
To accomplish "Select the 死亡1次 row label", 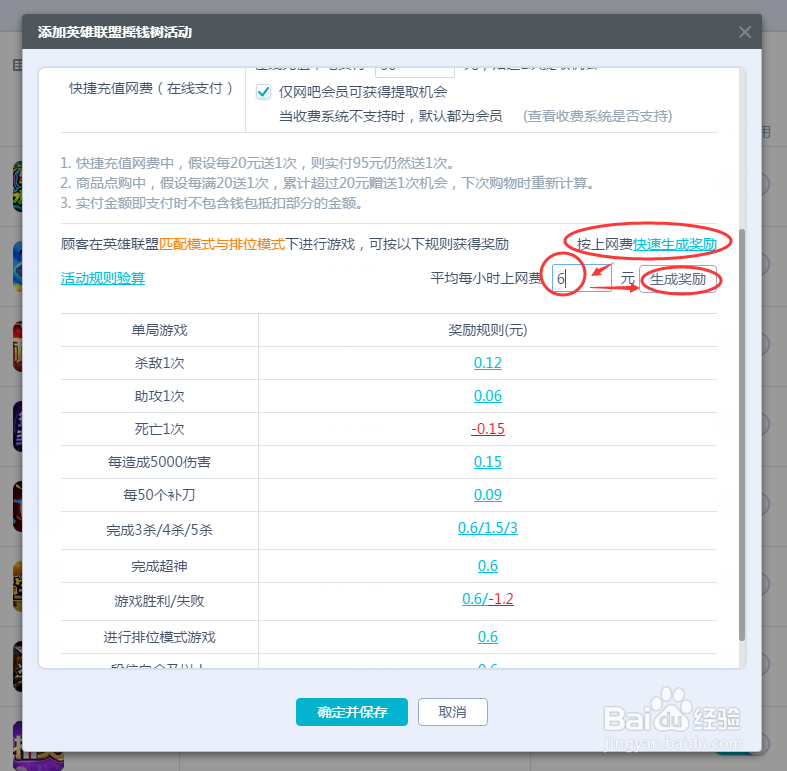I will 159,429.
